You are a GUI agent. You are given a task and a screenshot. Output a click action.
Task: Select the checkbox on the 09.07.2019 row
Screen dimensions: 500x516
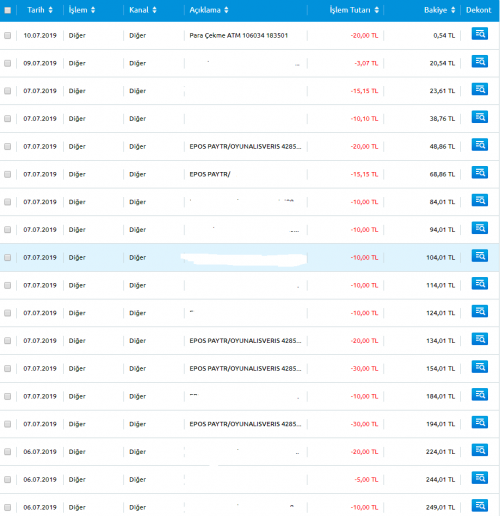click(8, 63)
